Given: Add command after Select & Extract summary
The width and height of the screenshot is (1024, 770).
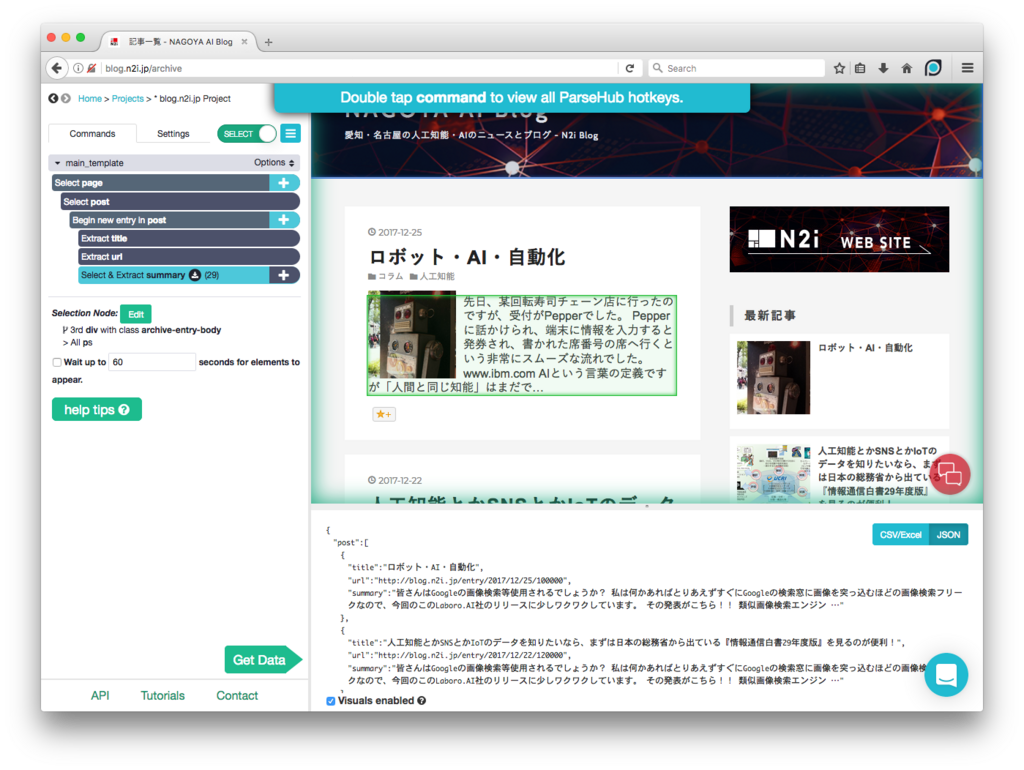Looking at the screenshot, I should pos(284,275).
